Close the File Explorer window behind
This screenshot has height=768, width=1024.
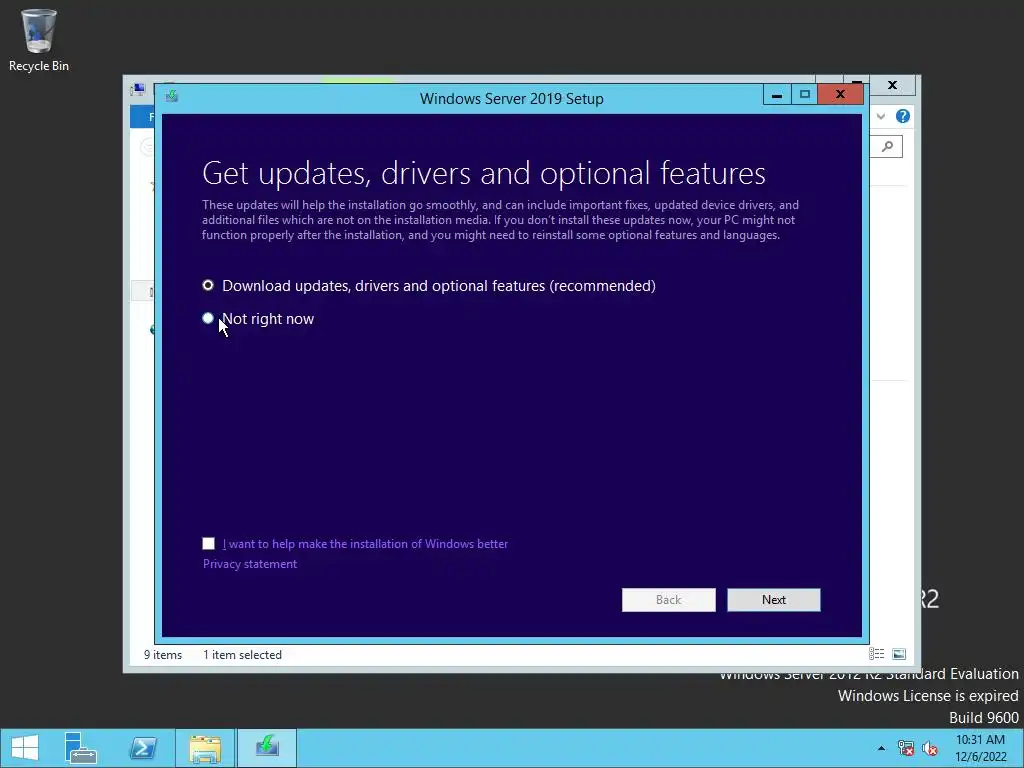893,86
